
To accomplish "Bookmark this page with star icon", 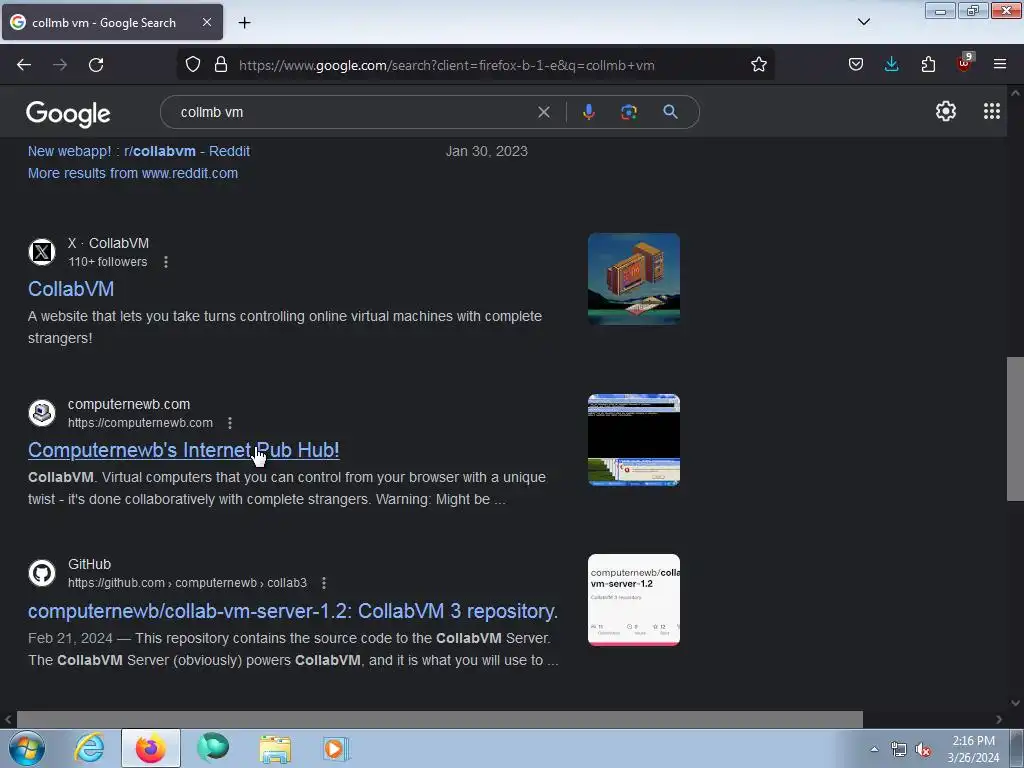I will coord(758,65).
